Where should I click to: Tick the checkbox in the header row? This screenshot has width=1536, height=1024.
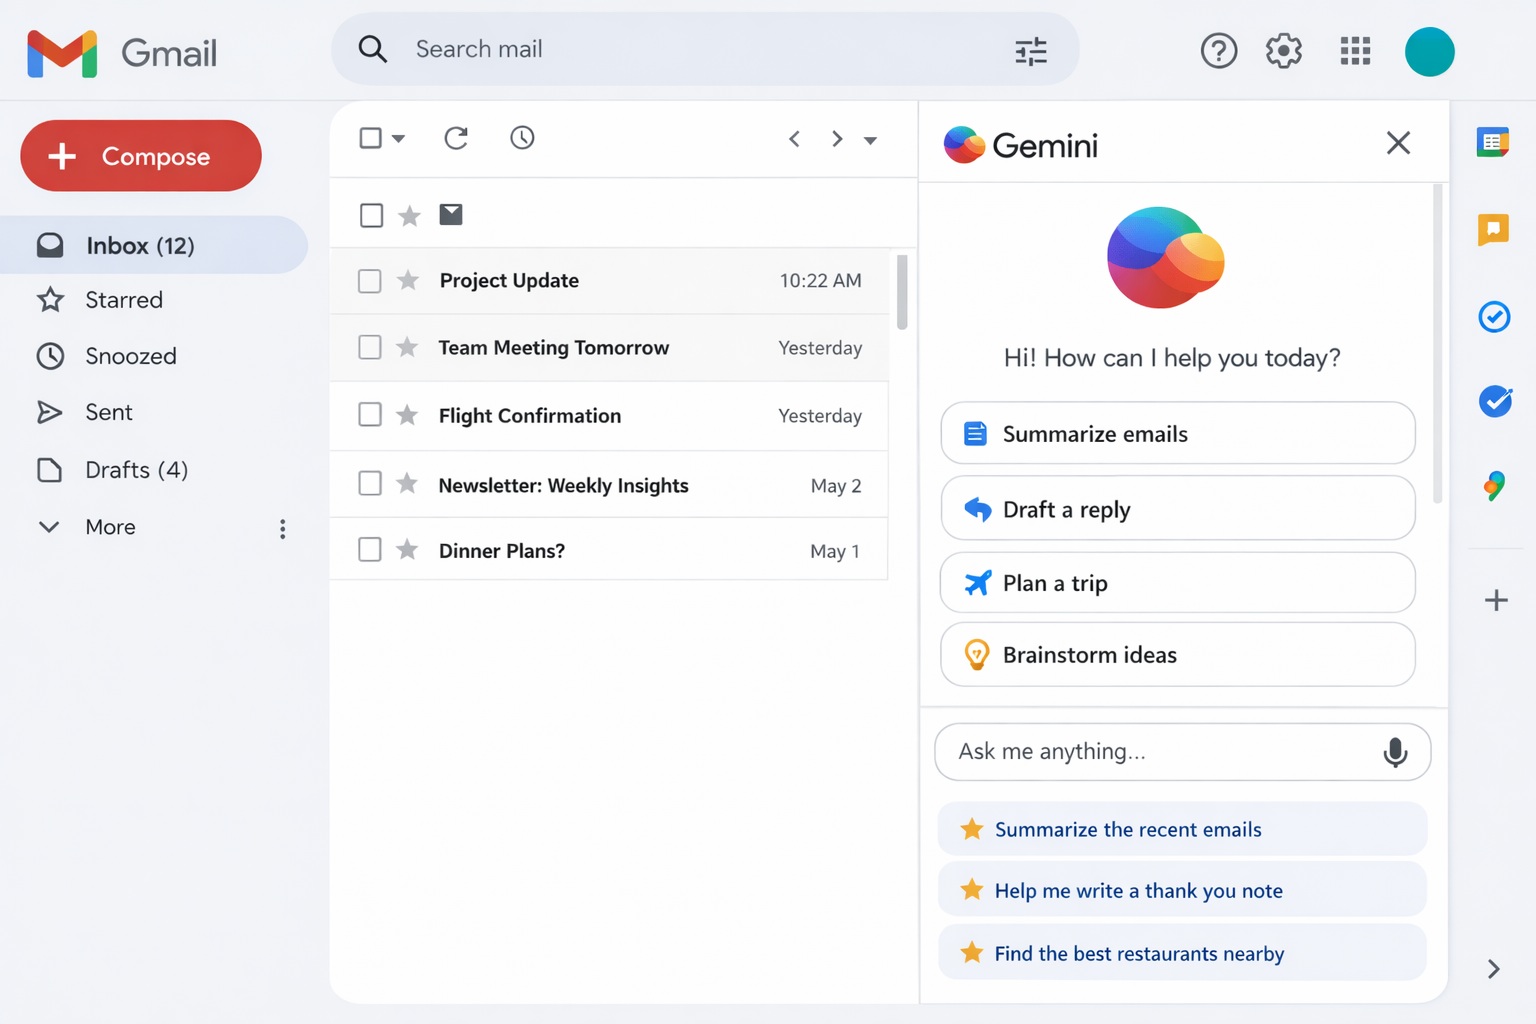pos(371,215)
